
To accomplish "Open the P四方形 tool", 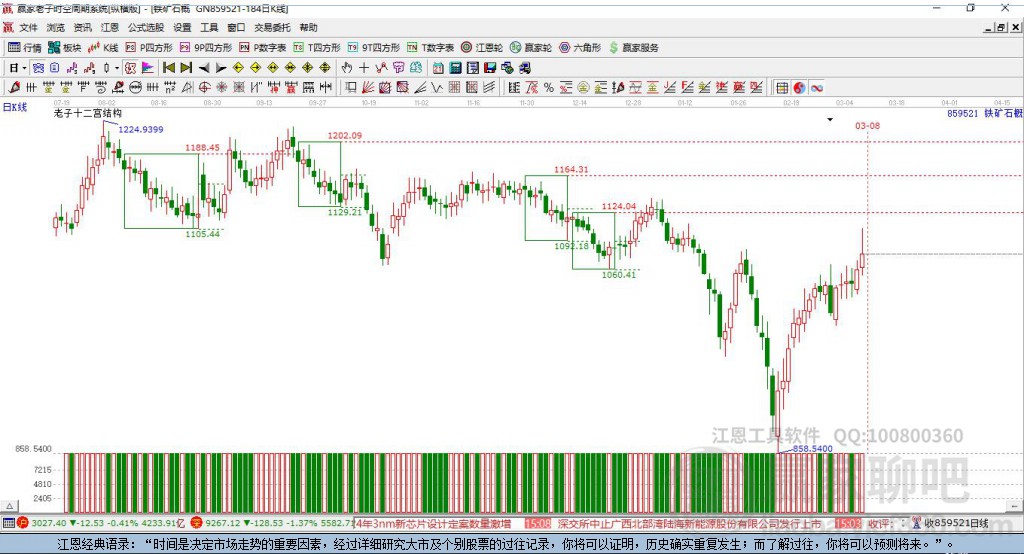I will pyautogui.click(x=149, y=48).
